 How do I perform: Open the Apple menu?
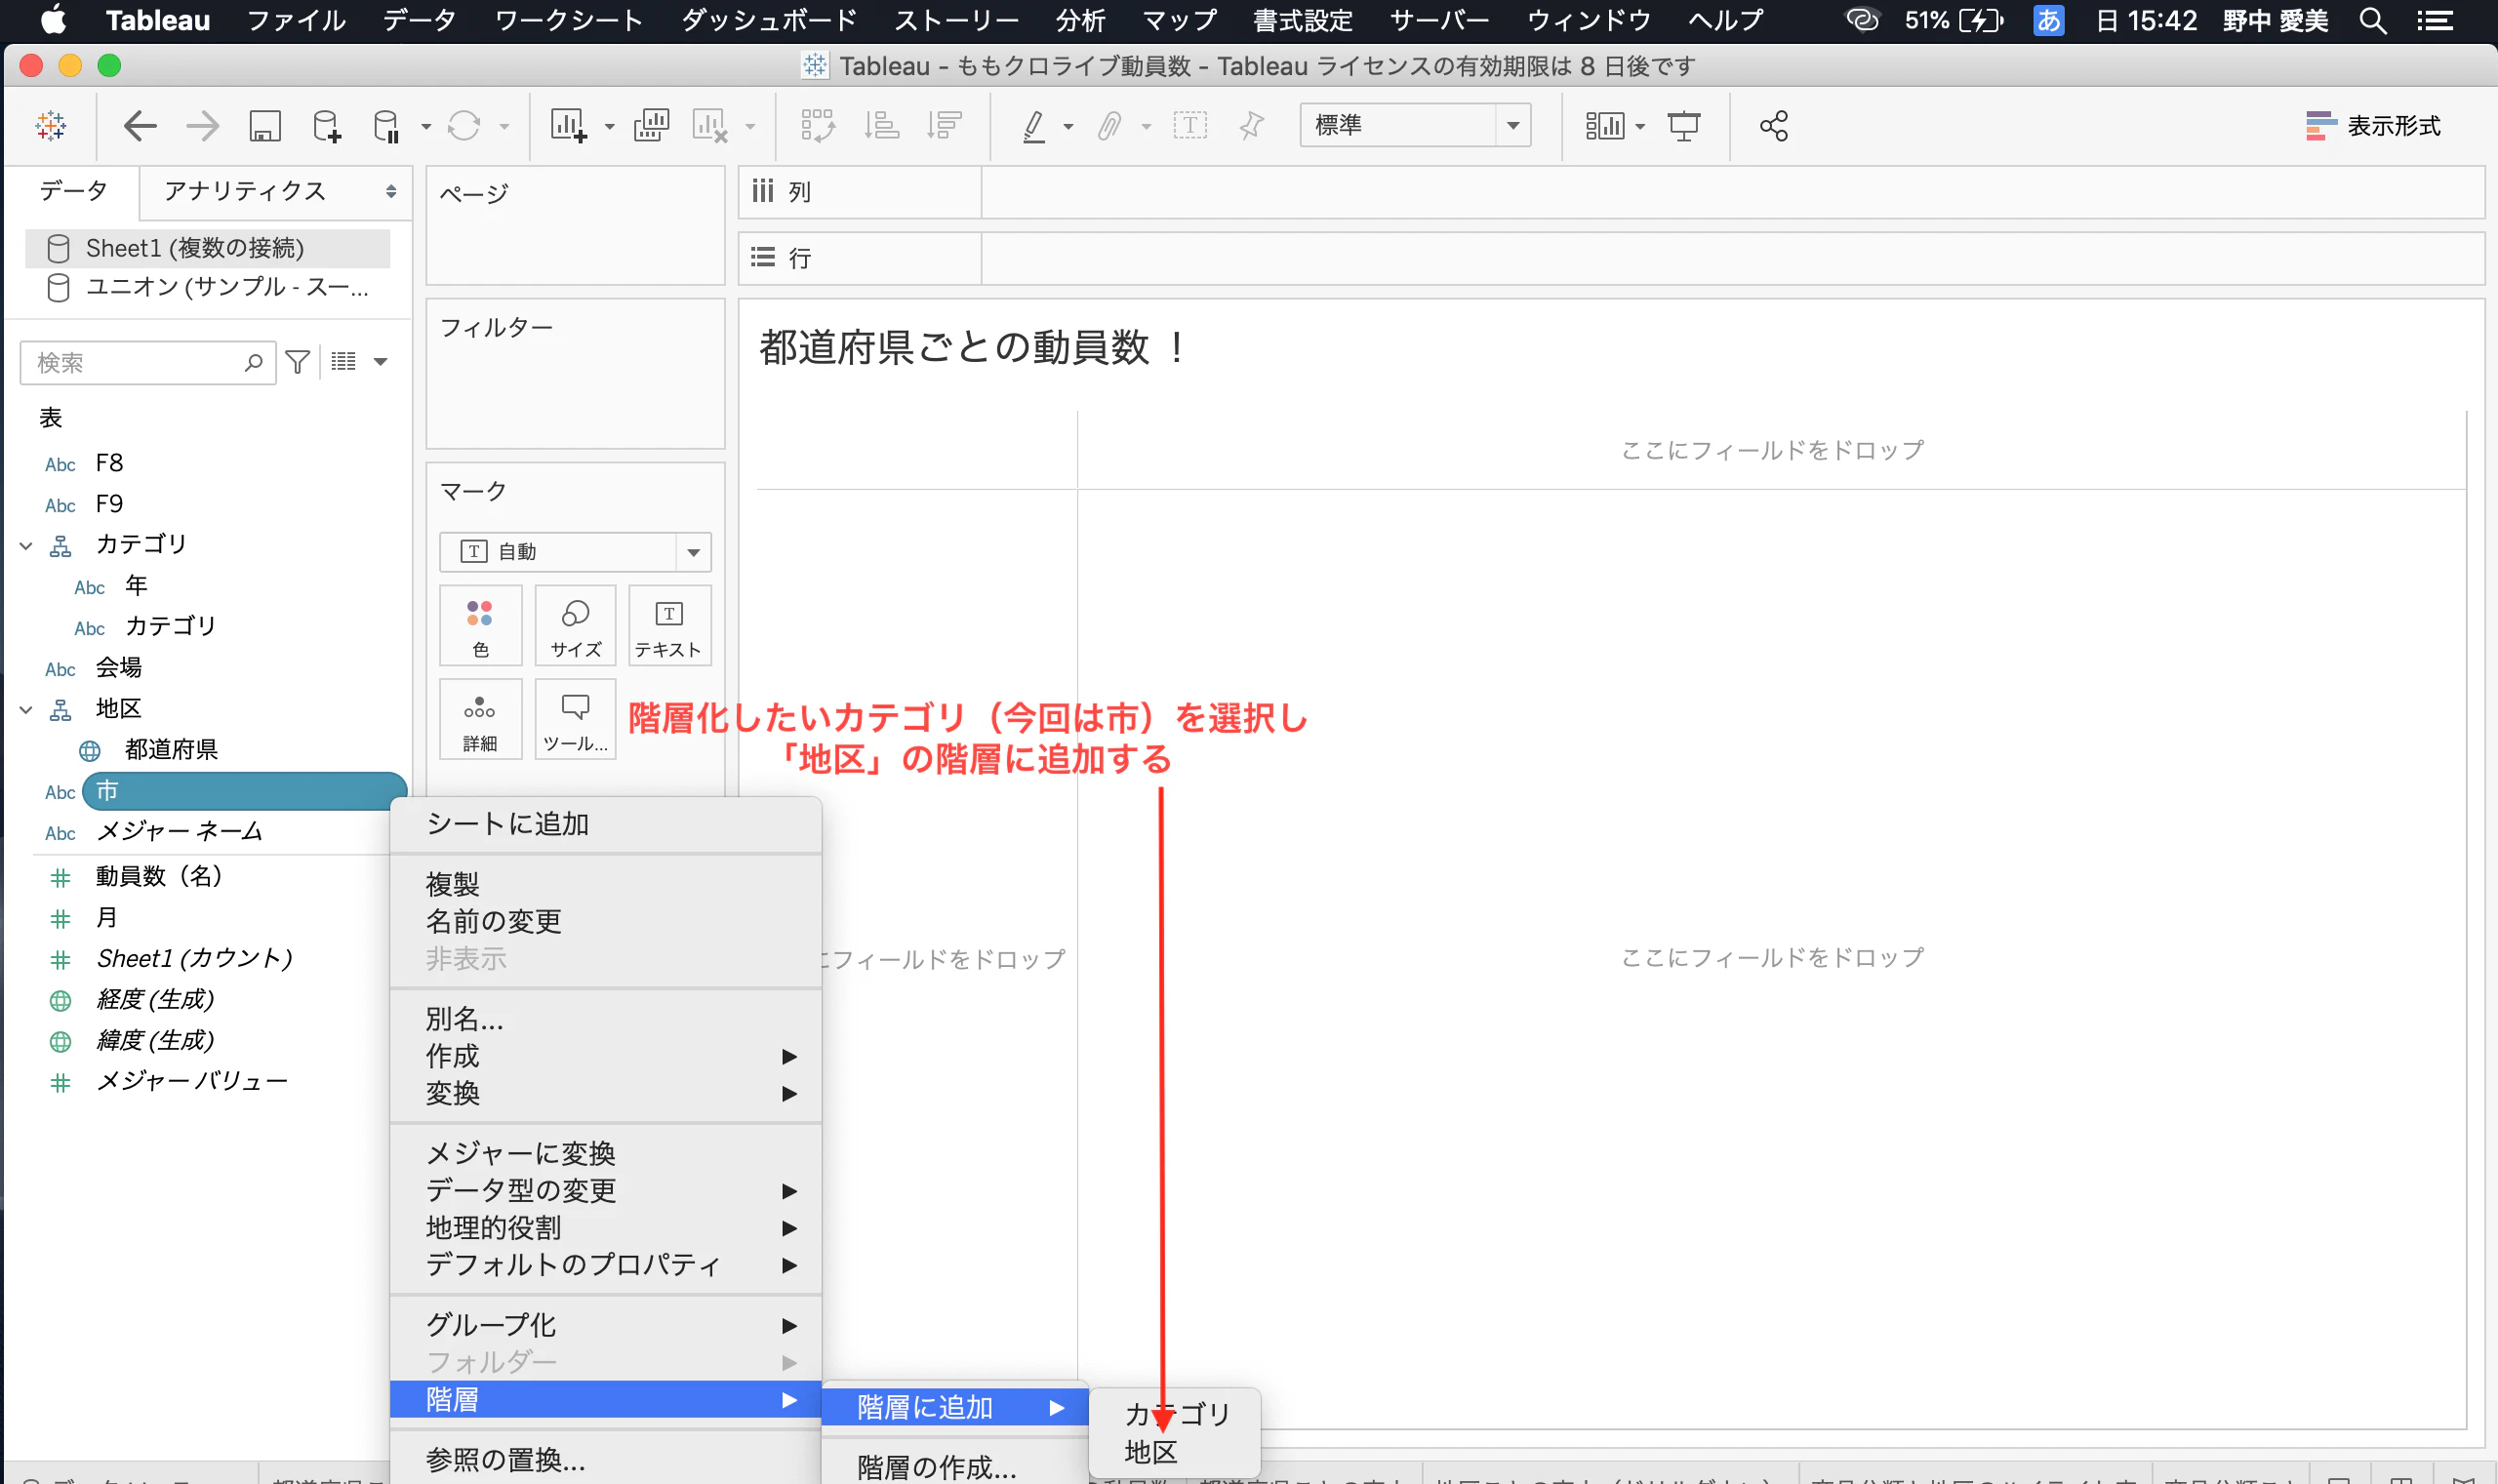53,19
